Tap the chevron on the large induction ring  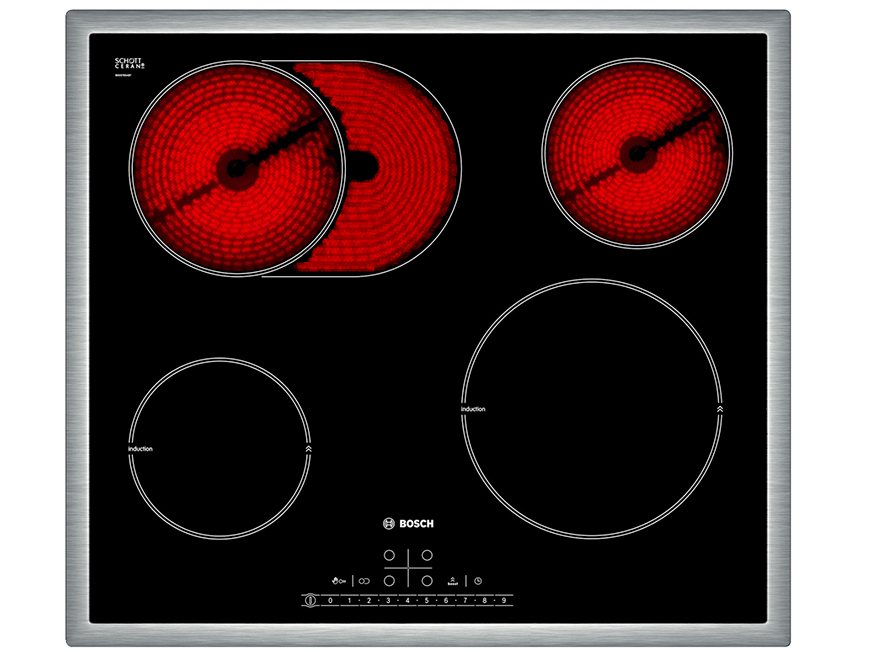click(x=719, y=409)
